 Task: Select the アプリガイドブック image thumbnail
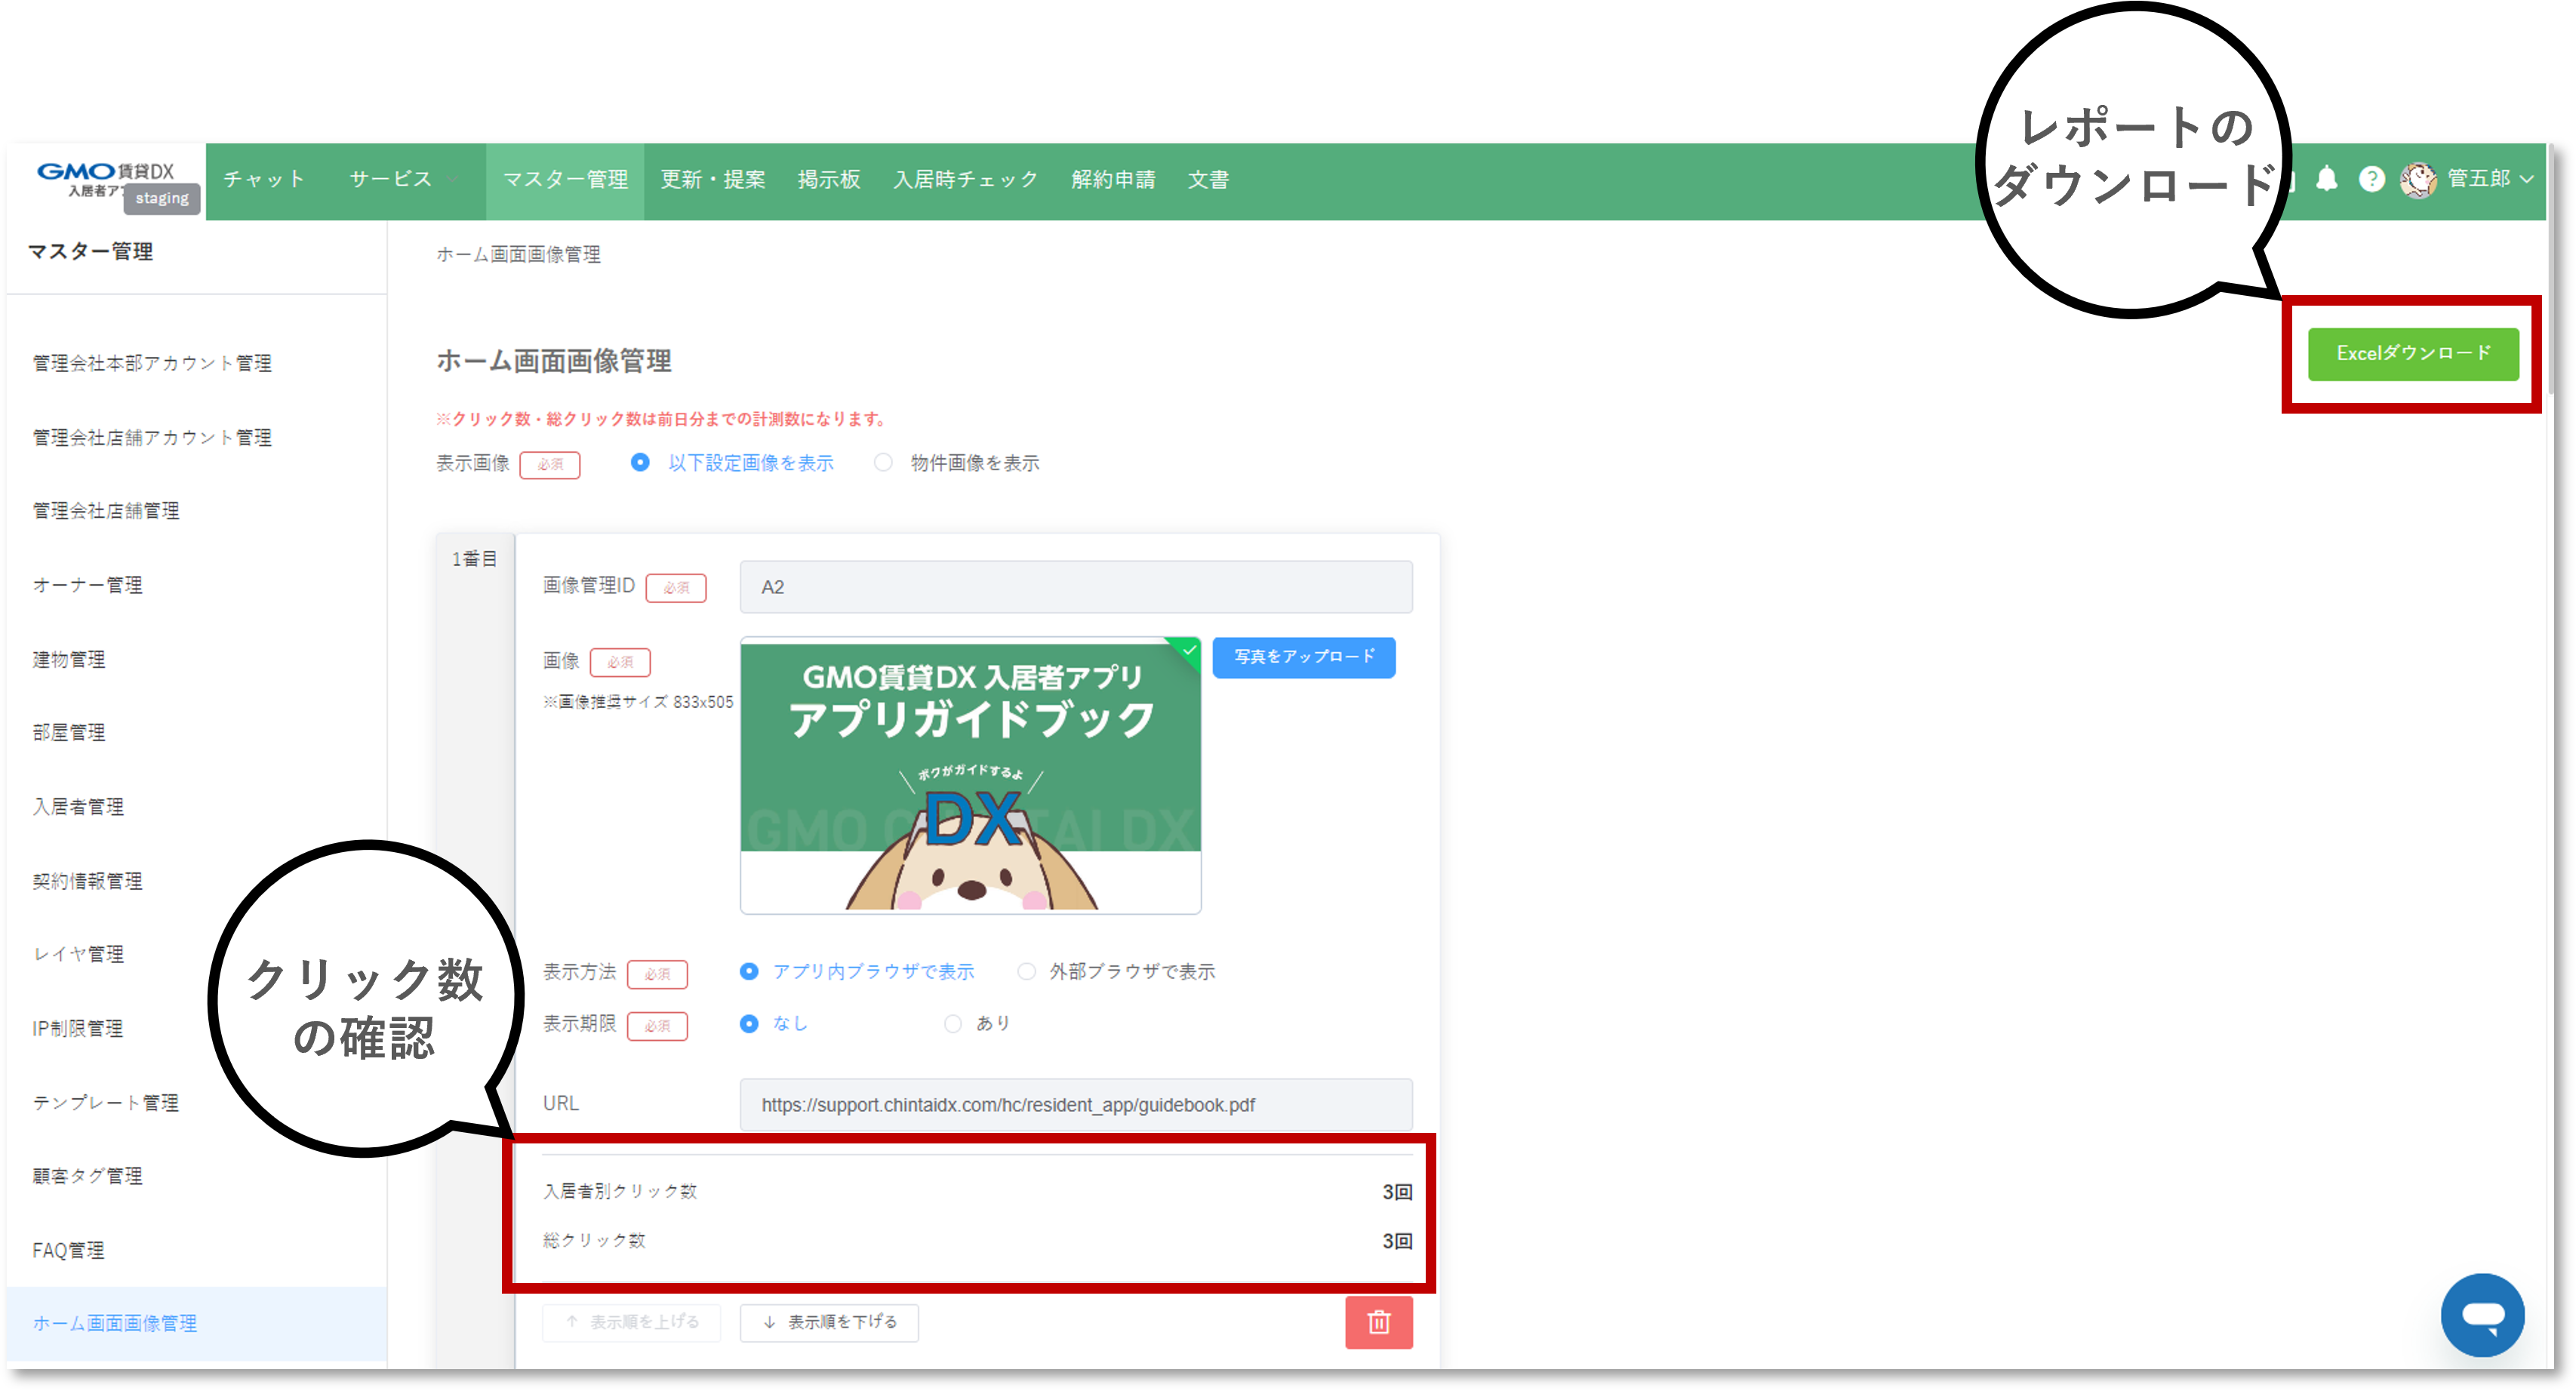click(x=970, y=775)
